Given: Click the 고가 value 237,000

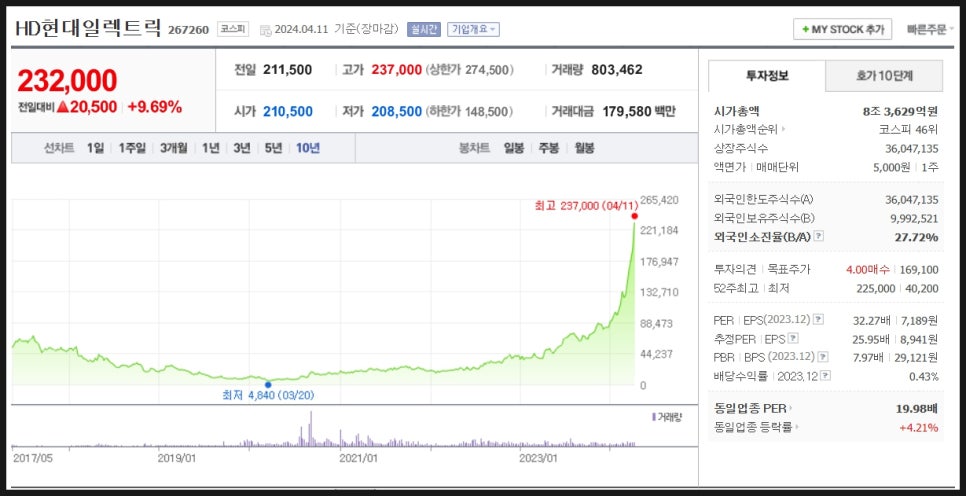Looking at the screenshot, I should click(x=397, y=70).
